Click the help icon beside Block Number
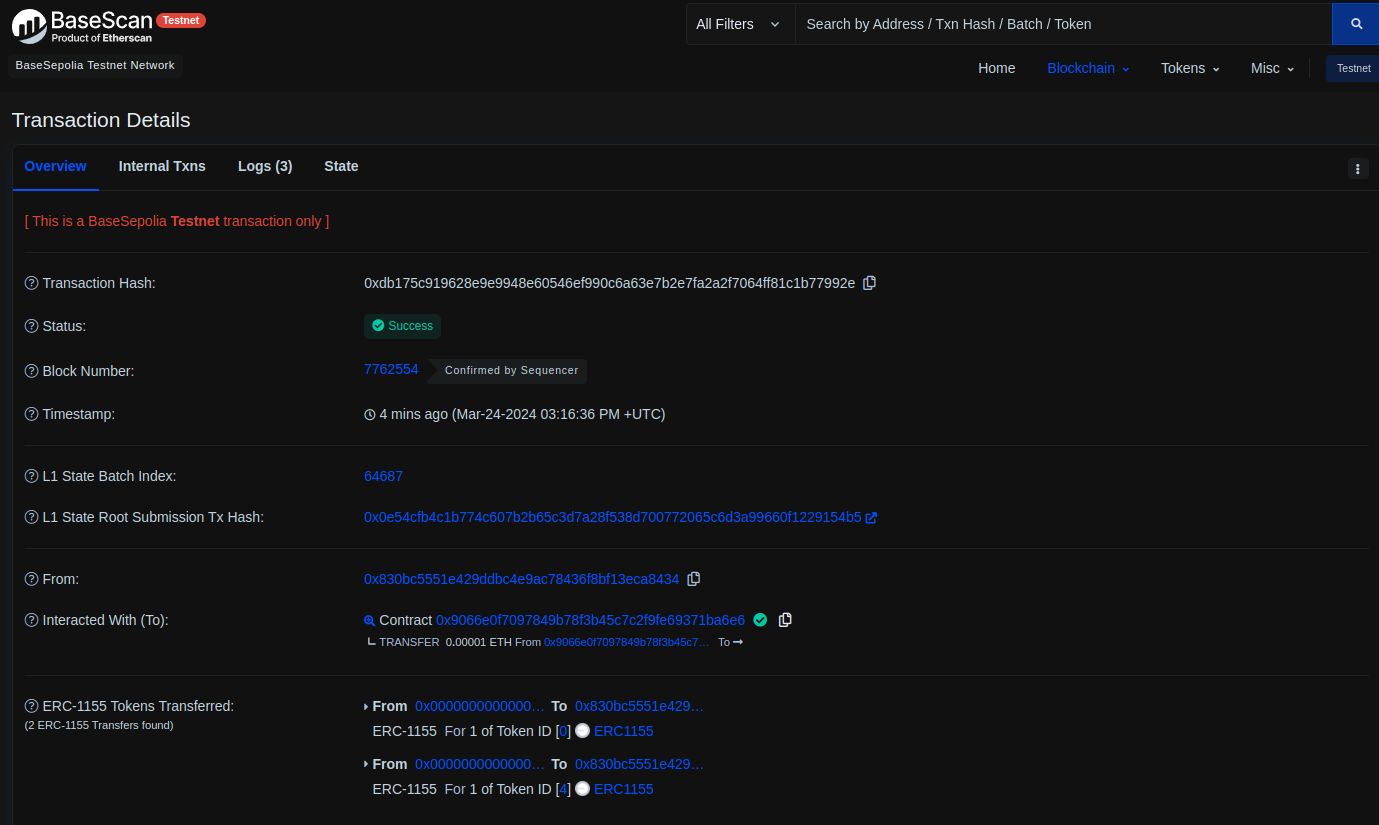 31,371
